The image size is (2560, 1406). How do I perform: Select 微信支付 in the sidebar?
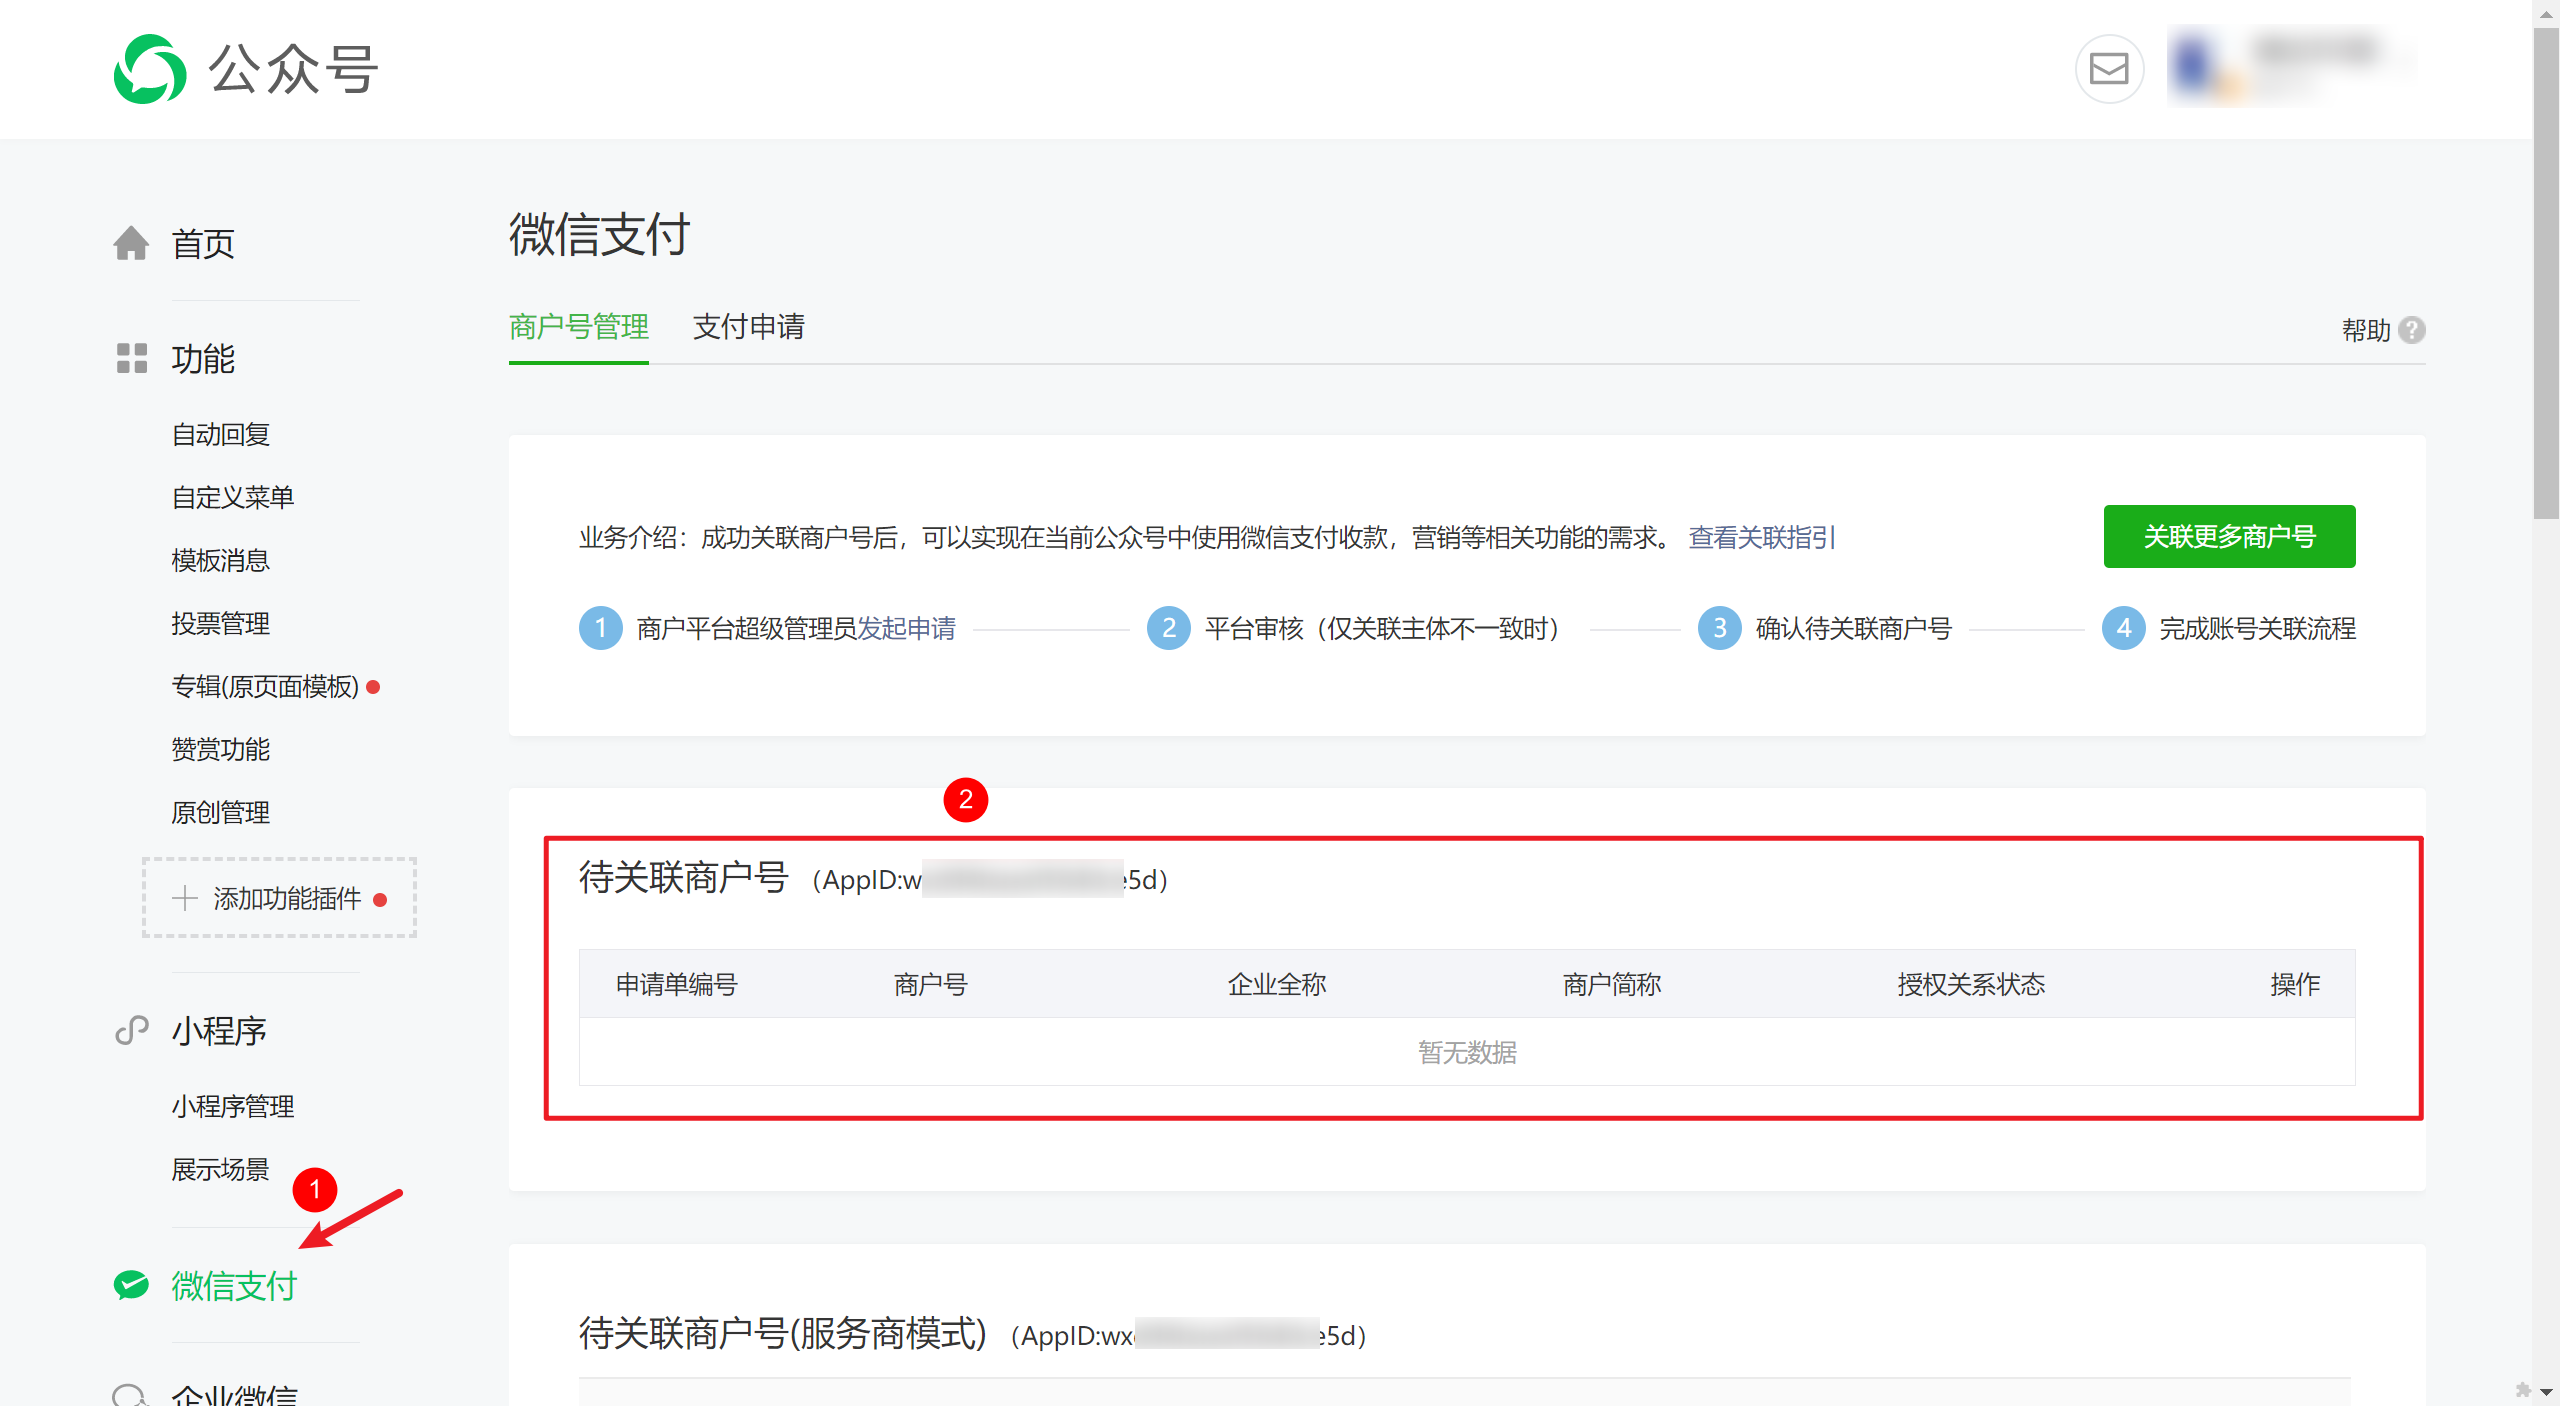pos(234,1286)
